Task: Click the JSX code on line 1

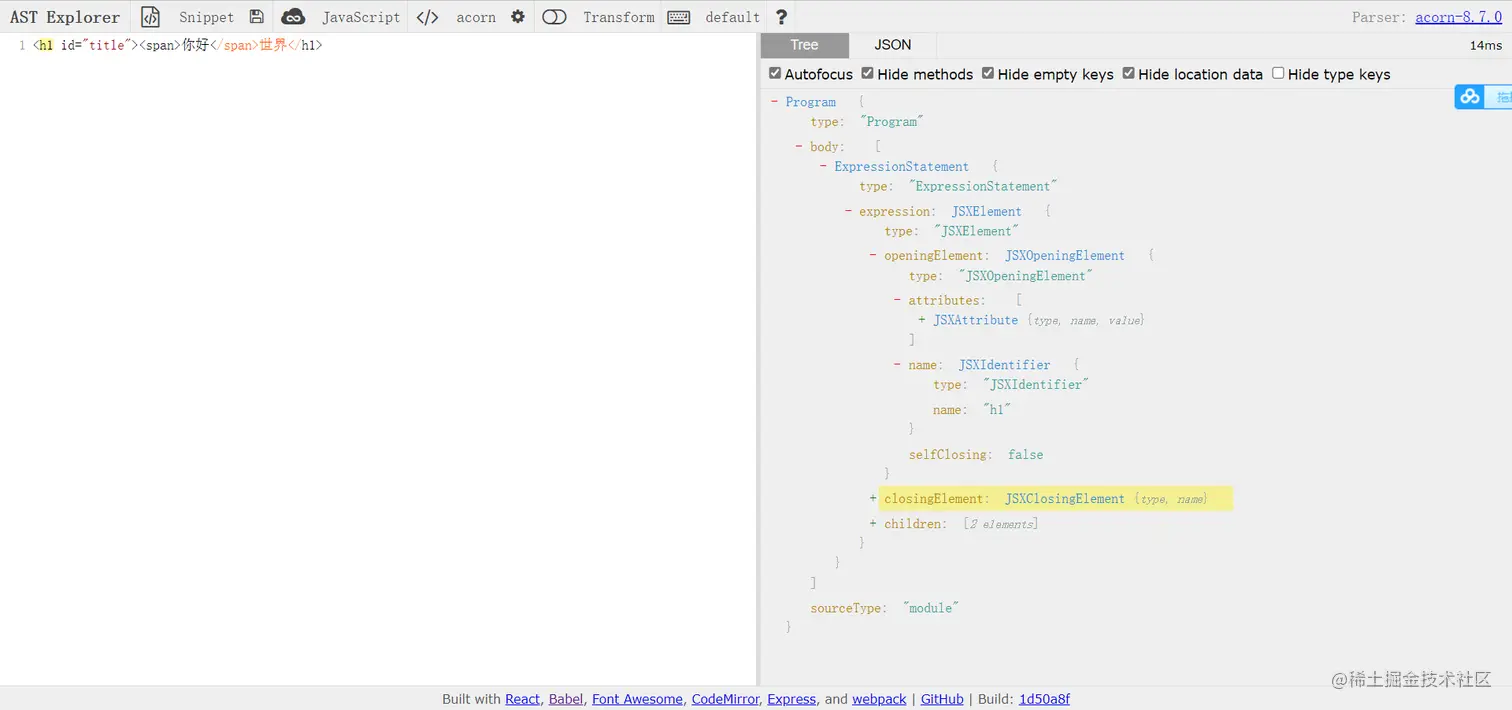Action: 178,45
